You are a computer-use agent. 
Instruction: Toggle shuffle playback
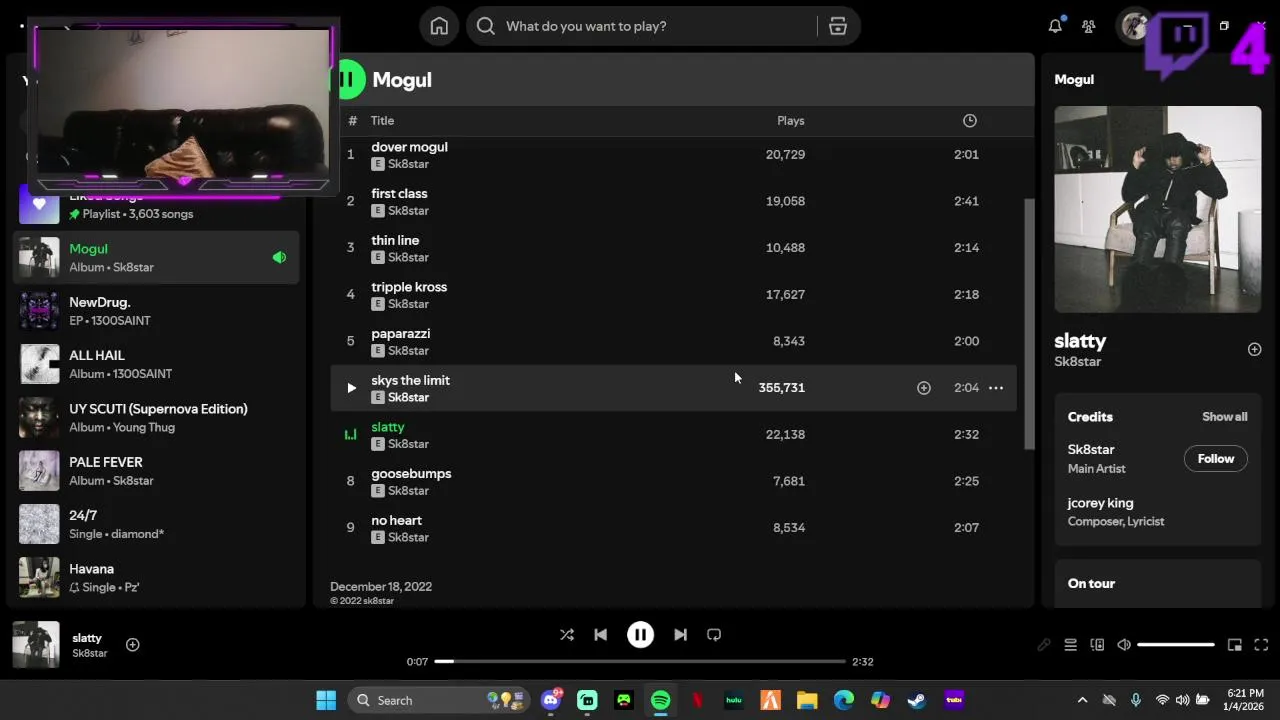[x=567, y=635]
